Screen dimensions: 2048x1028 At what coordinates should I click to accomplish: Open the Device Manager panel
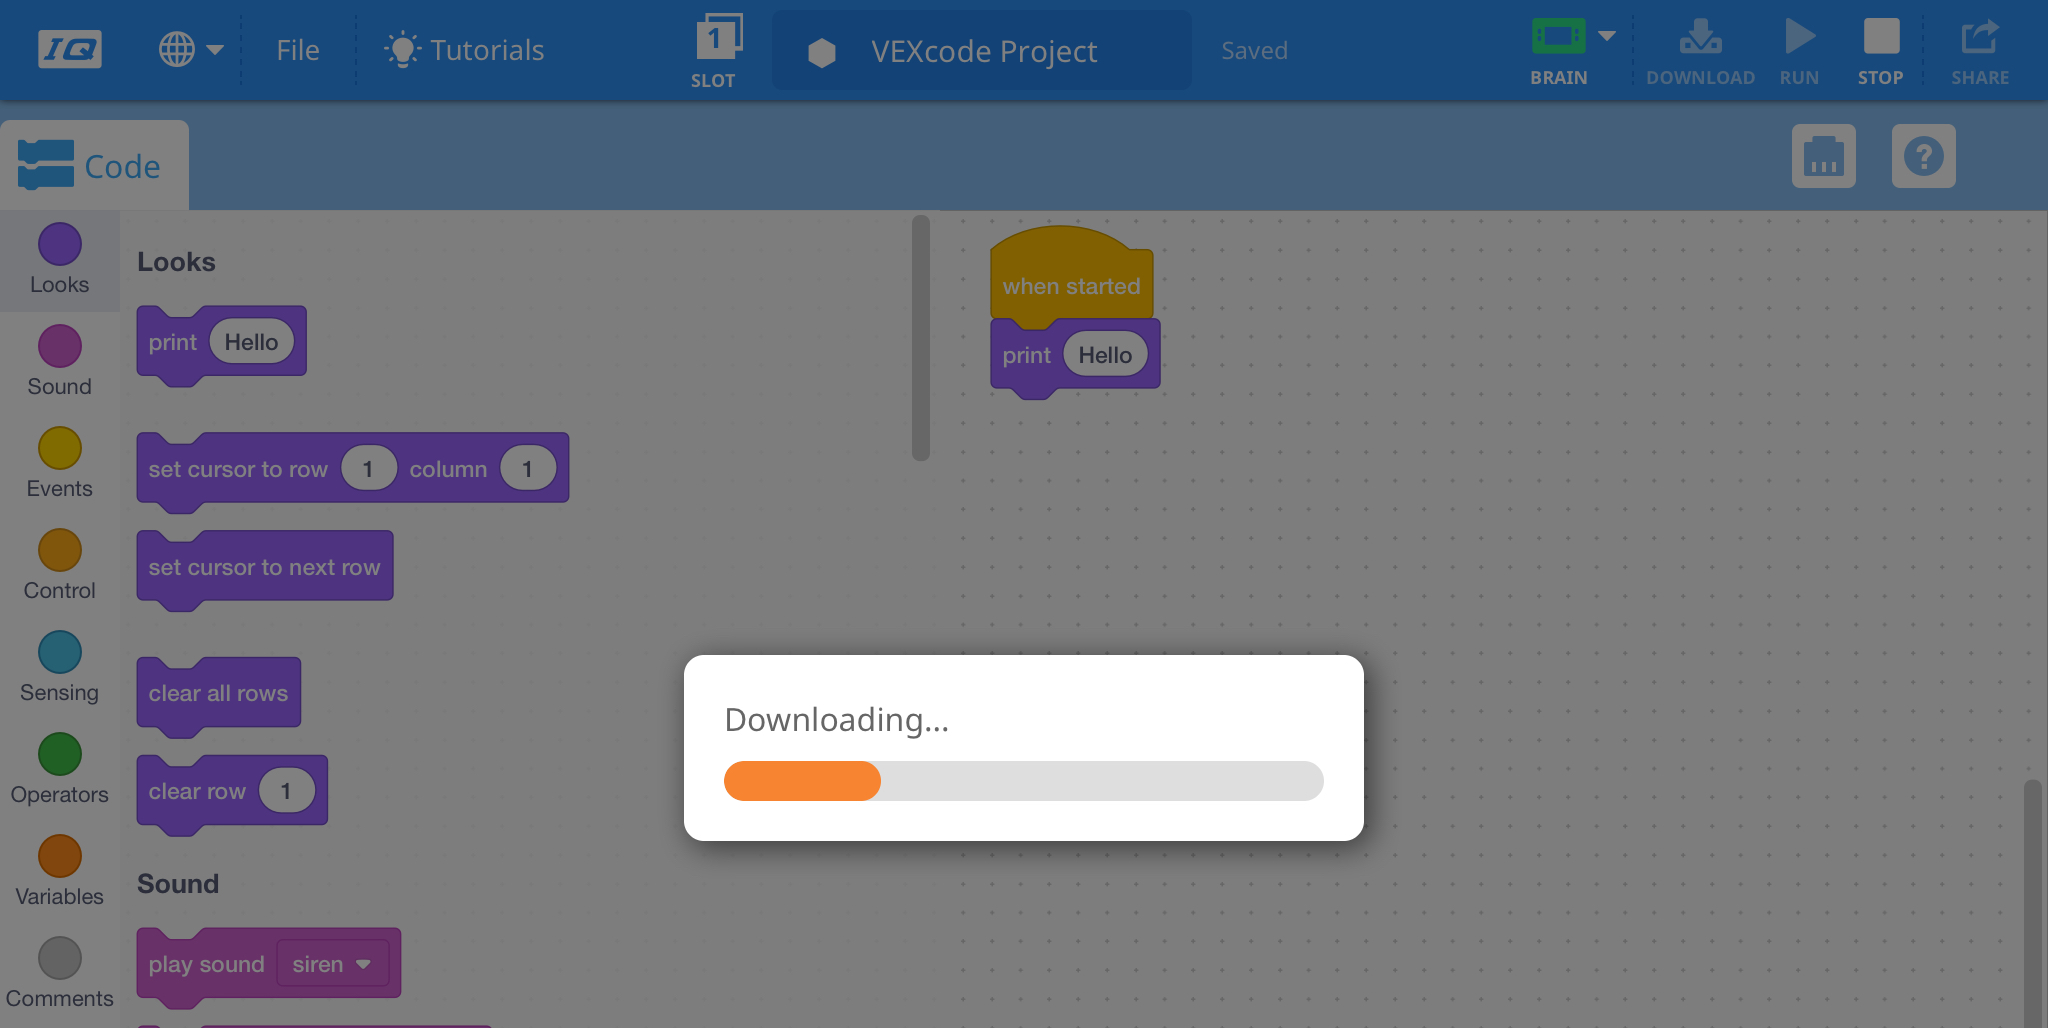[x=1823, y=156]
